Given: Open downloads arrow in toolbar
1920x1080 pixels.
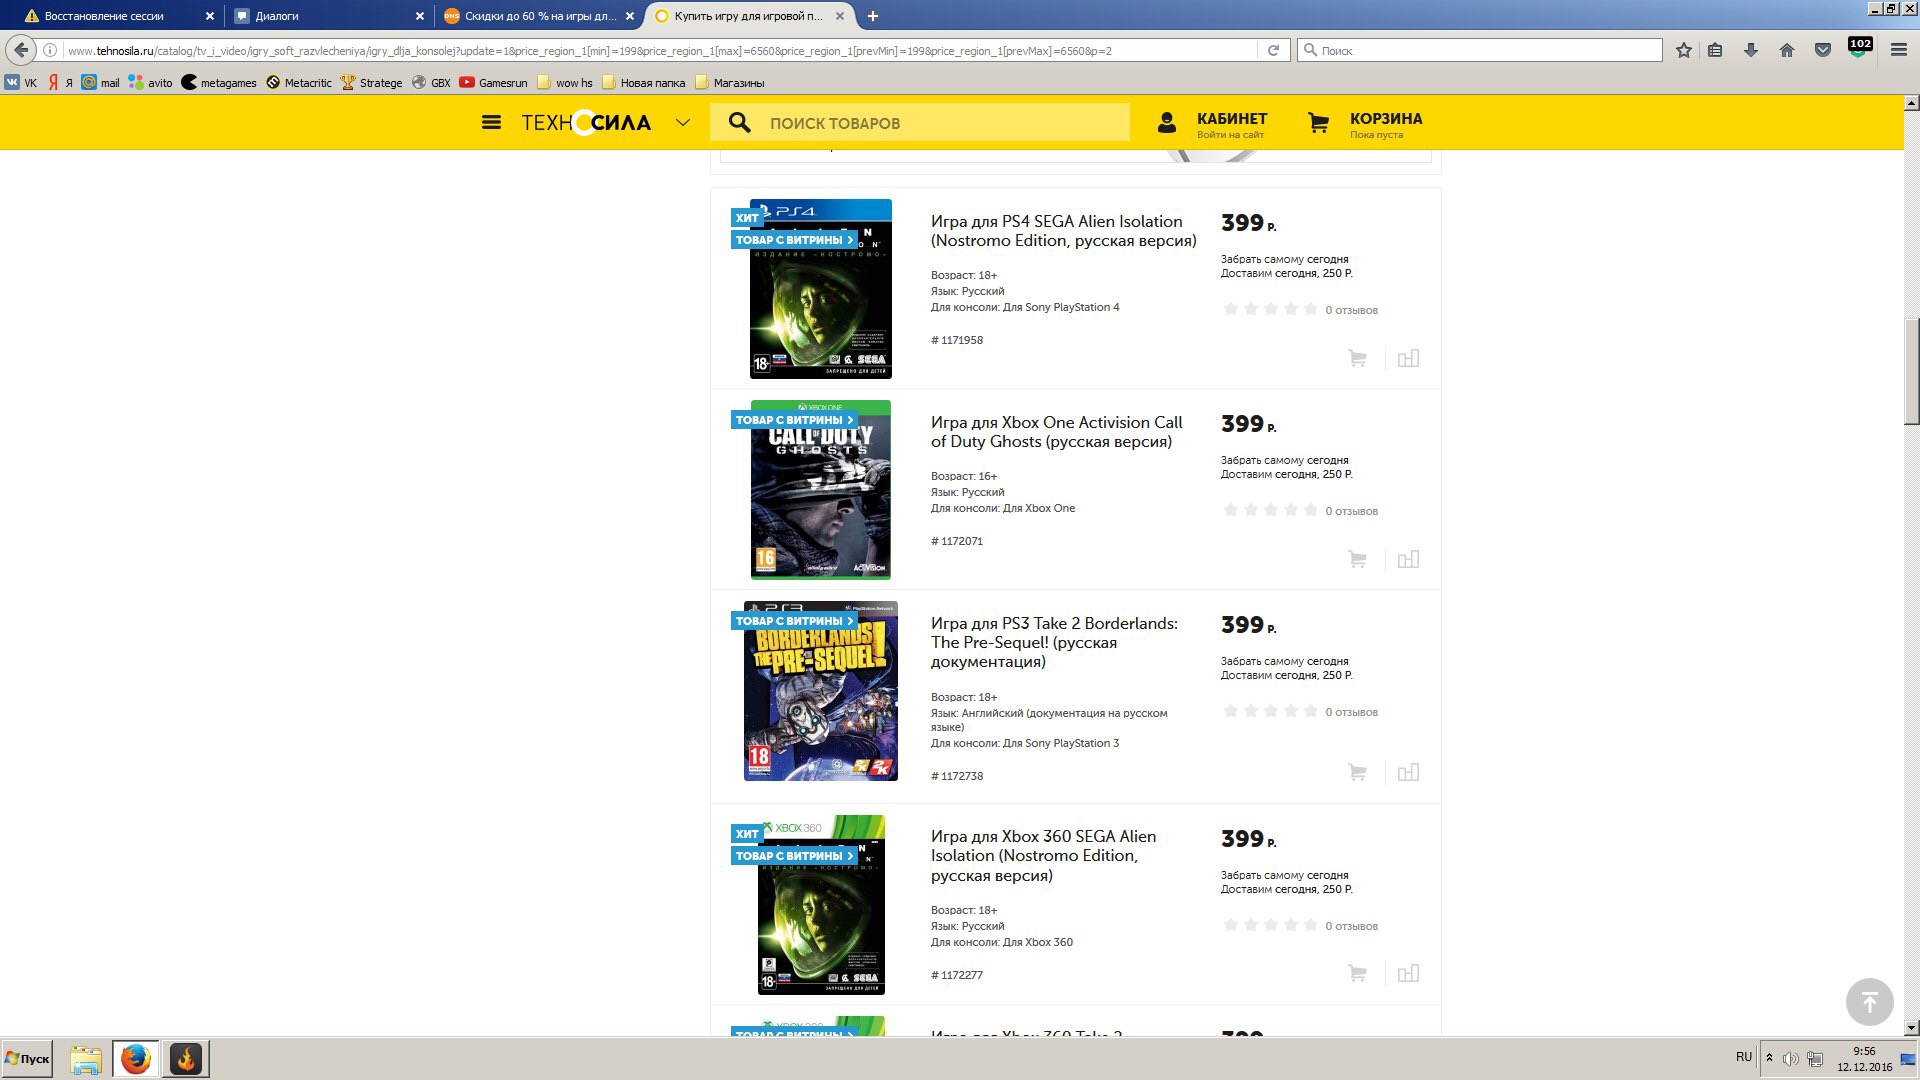Looking at the screenshot, I should [x=1751, y=50].
